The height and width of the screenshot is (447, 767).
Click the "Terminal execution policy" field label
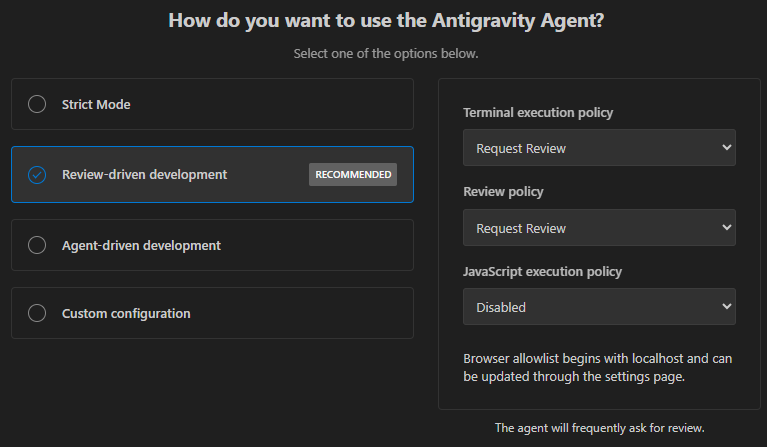(538, 112)
